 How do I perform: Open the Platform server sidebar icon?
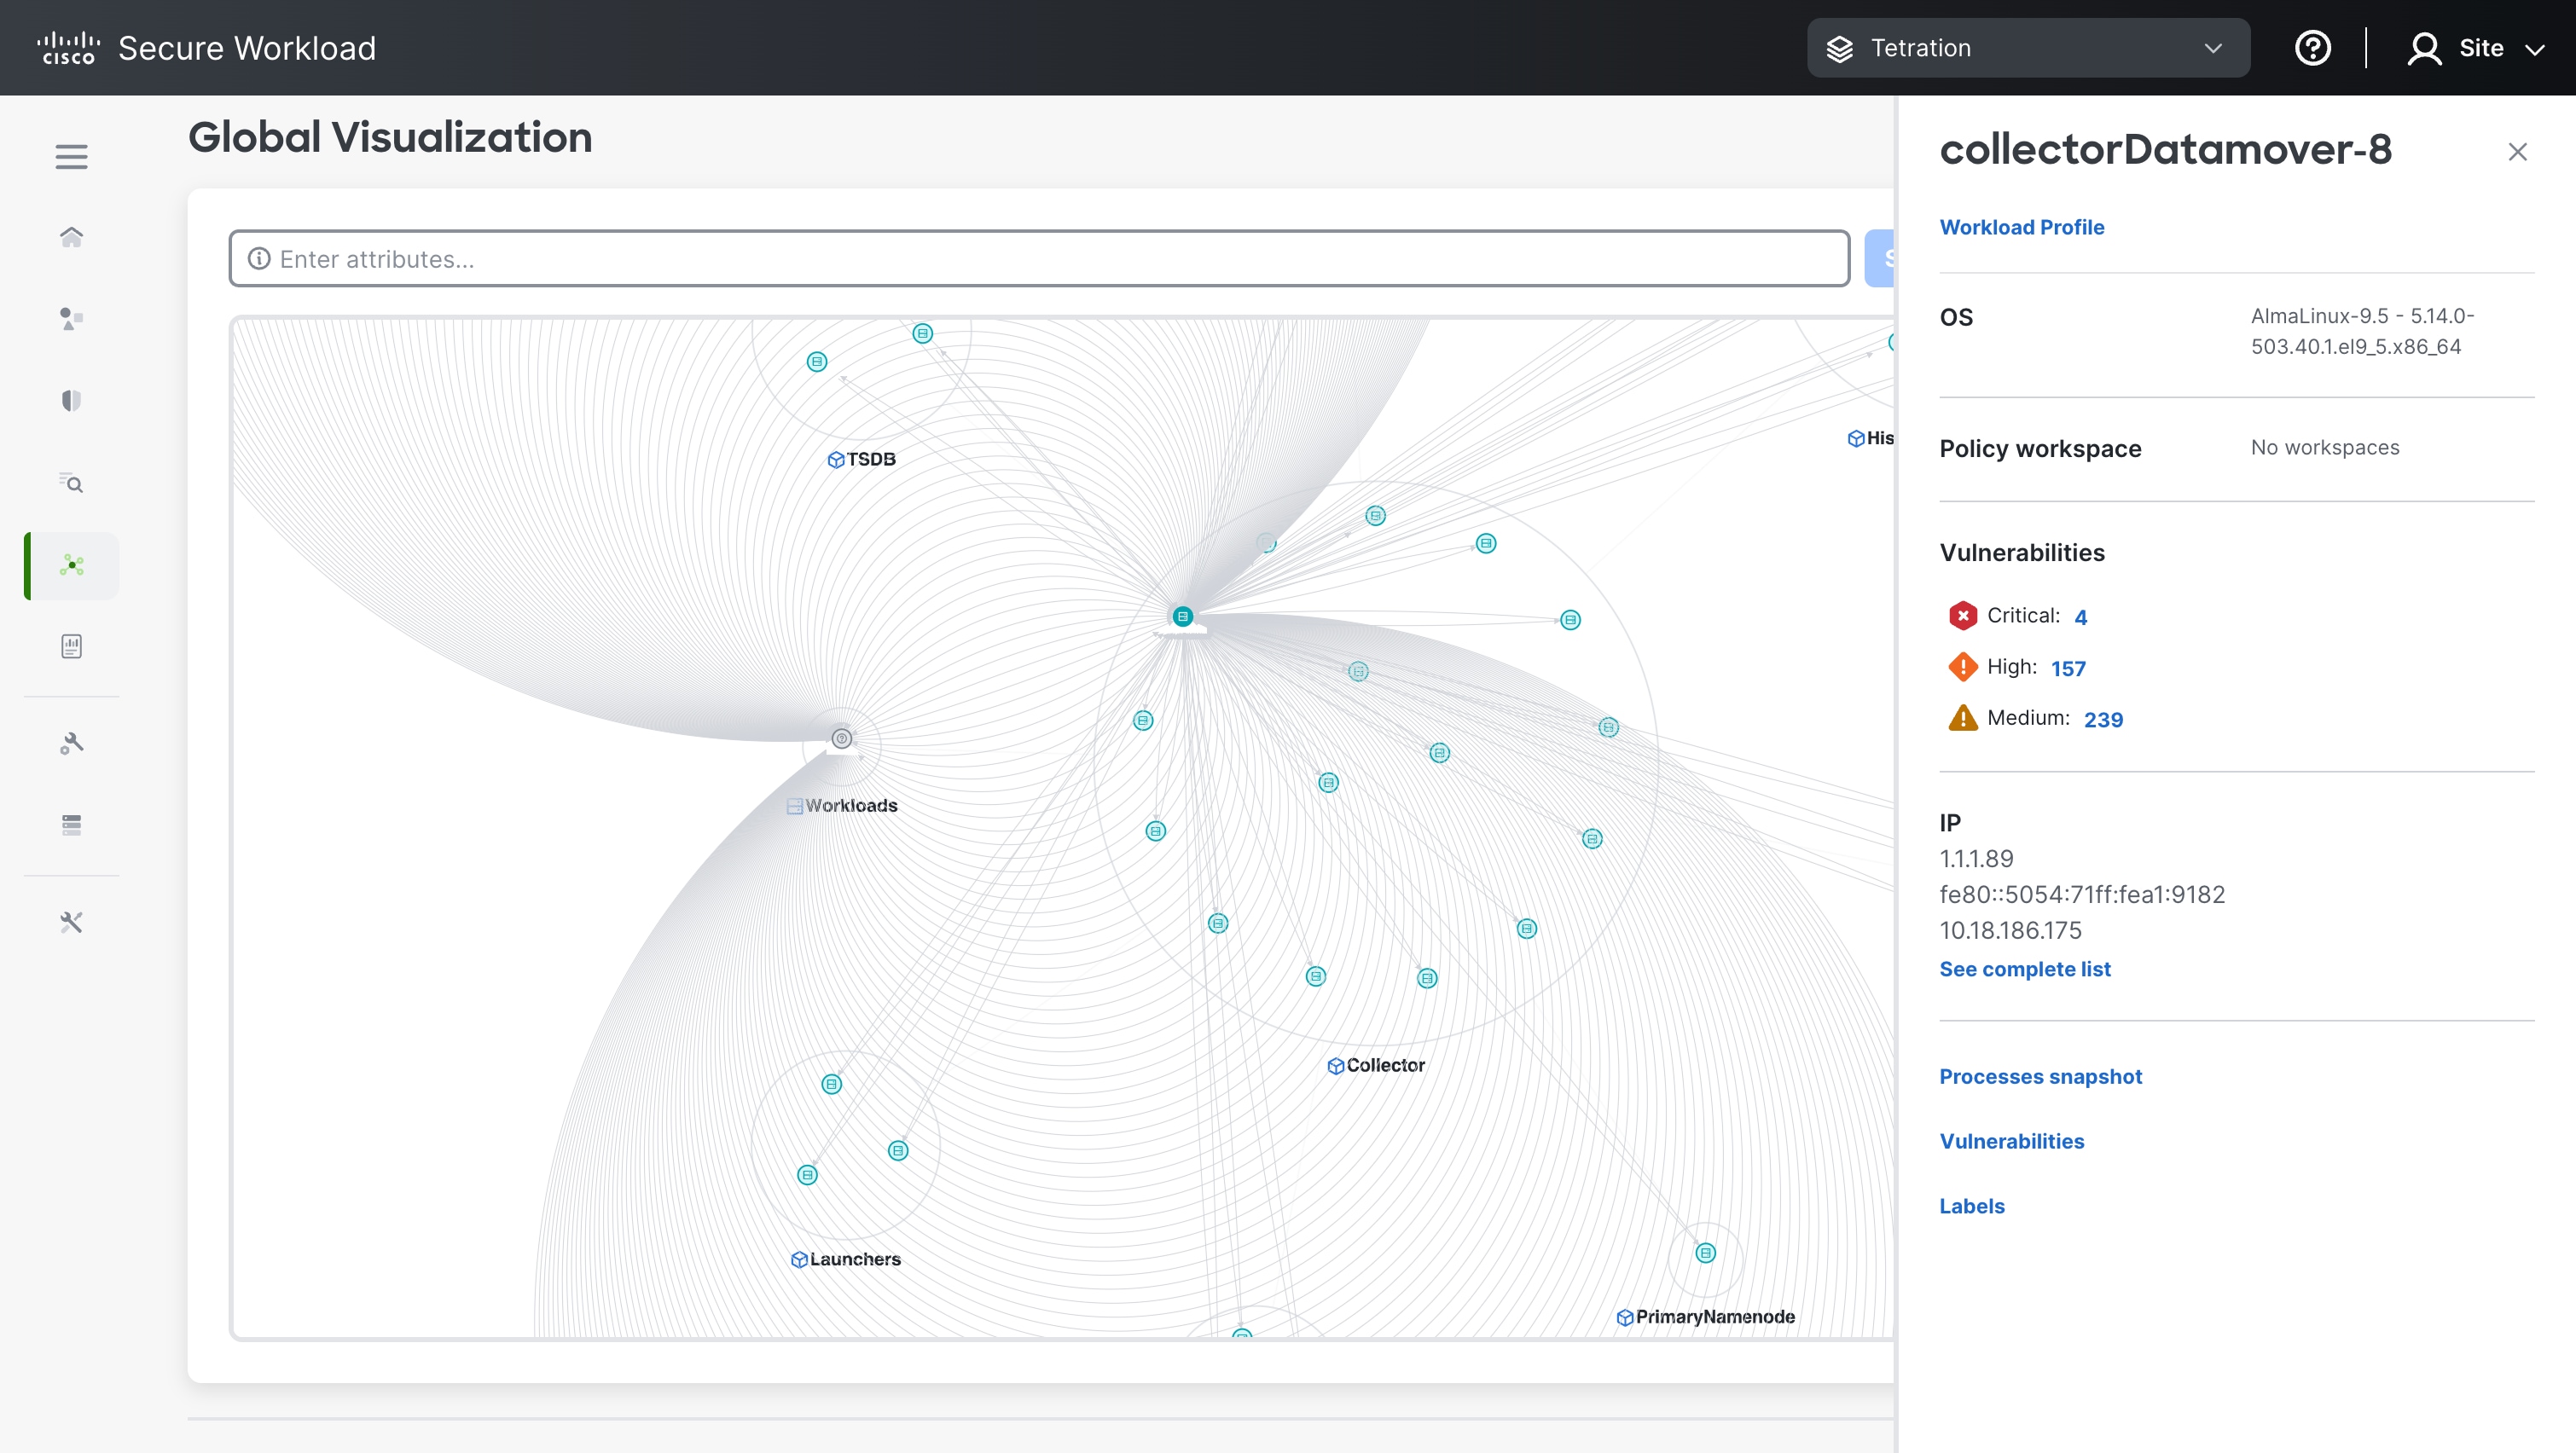click(71, 825)
